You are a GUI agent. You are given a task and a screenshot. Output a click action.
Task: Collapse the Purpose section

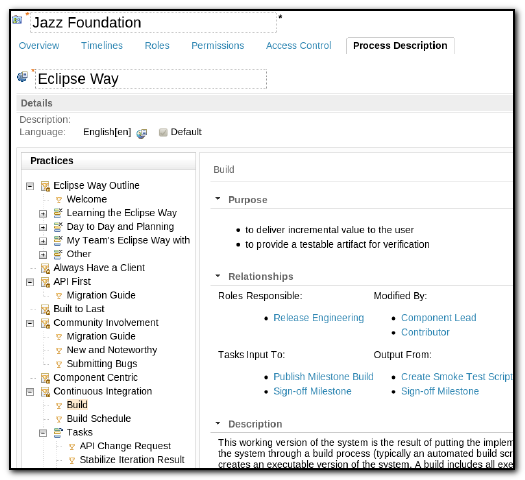(218, 199)
